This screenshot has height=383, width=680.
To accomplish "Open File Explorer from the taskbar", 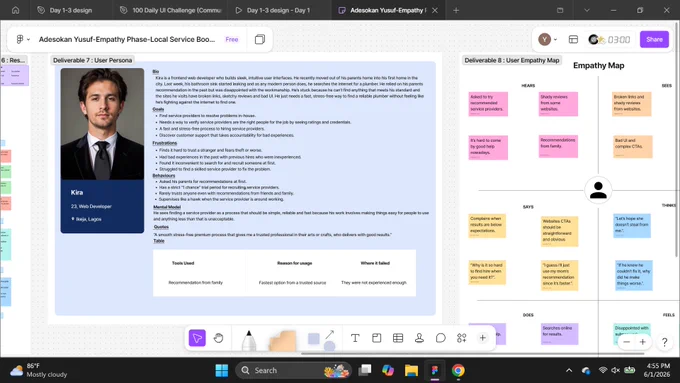I will tap(411, 370).
